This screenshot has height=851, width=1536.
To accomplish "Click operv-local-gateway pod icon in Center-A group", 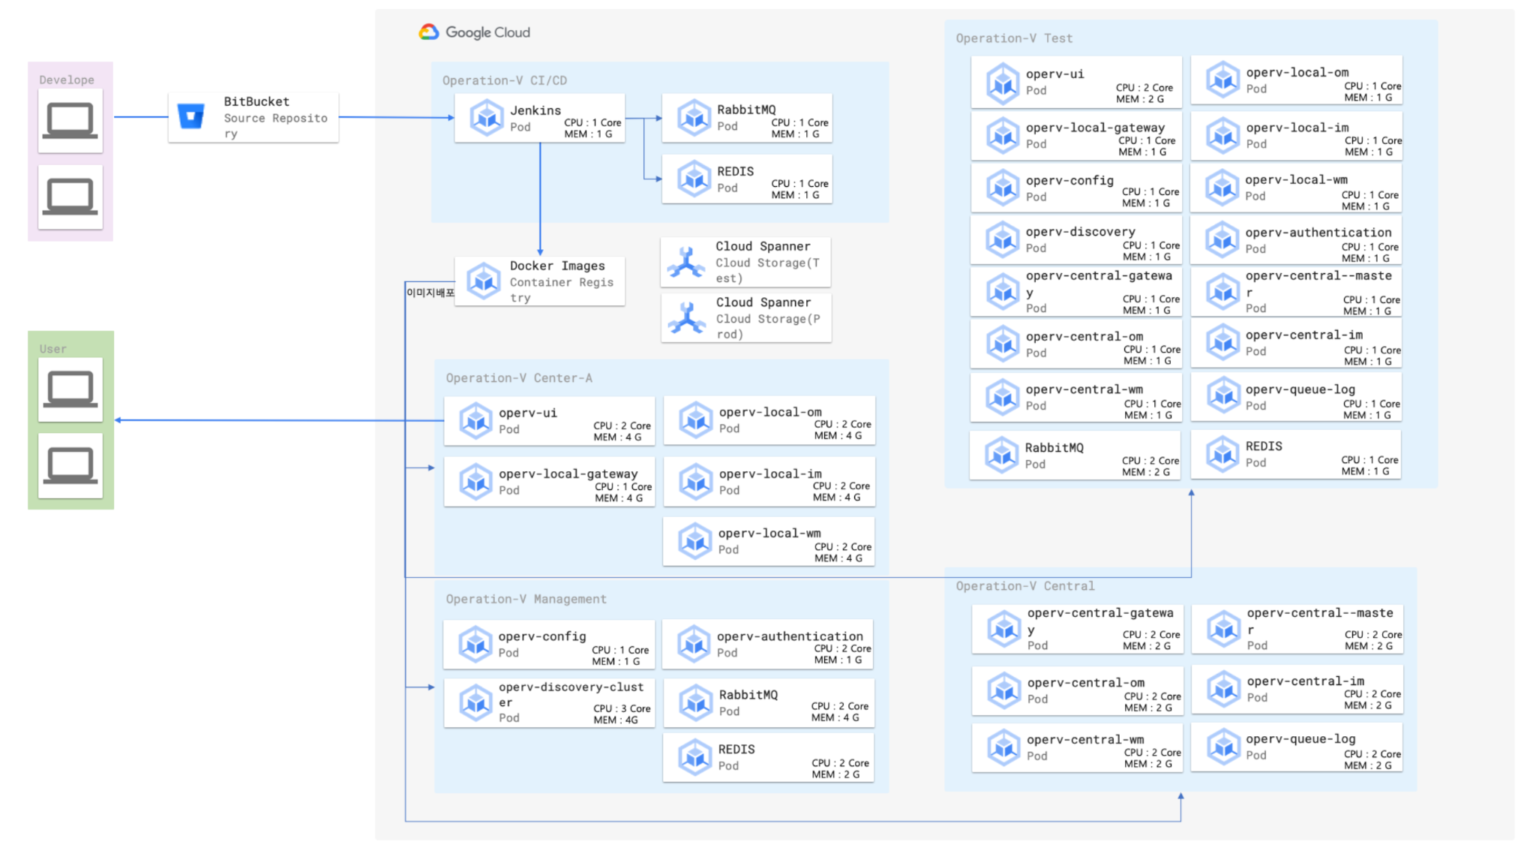I will 476,482.
